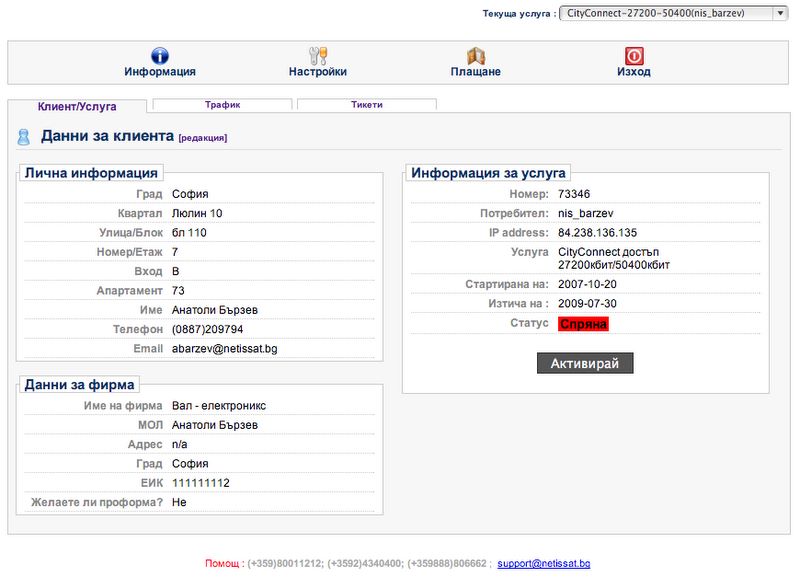Image resolution: width=800 pixels, height=577 pixels.
Task: Click the blue Информация info icon
Action: tap(159, 56)
